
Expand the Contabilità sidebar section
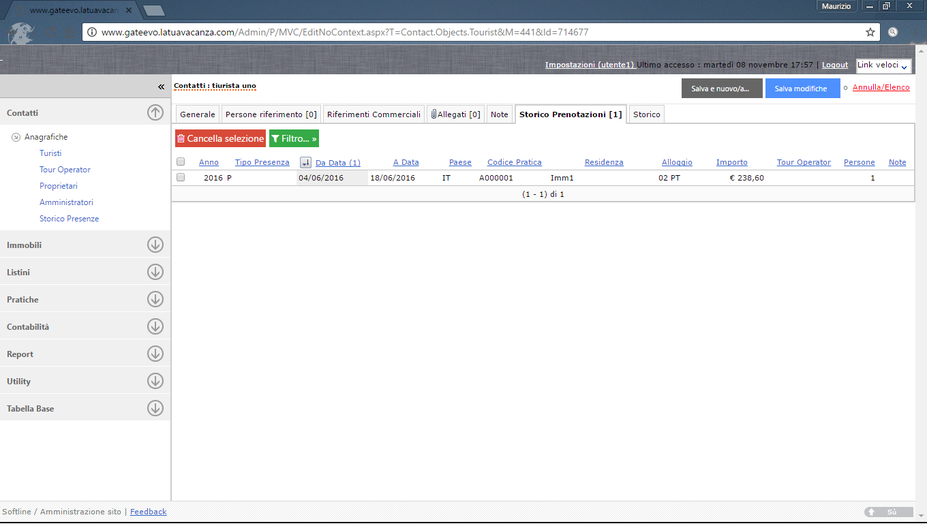pyautogui.click(x=155, y=327)
